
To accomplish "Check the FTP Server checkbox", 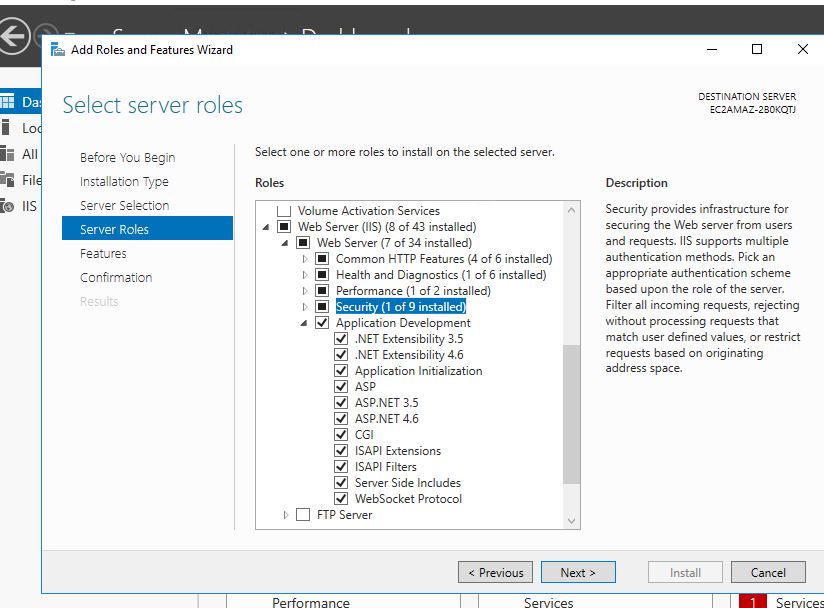I will point(303,515).
